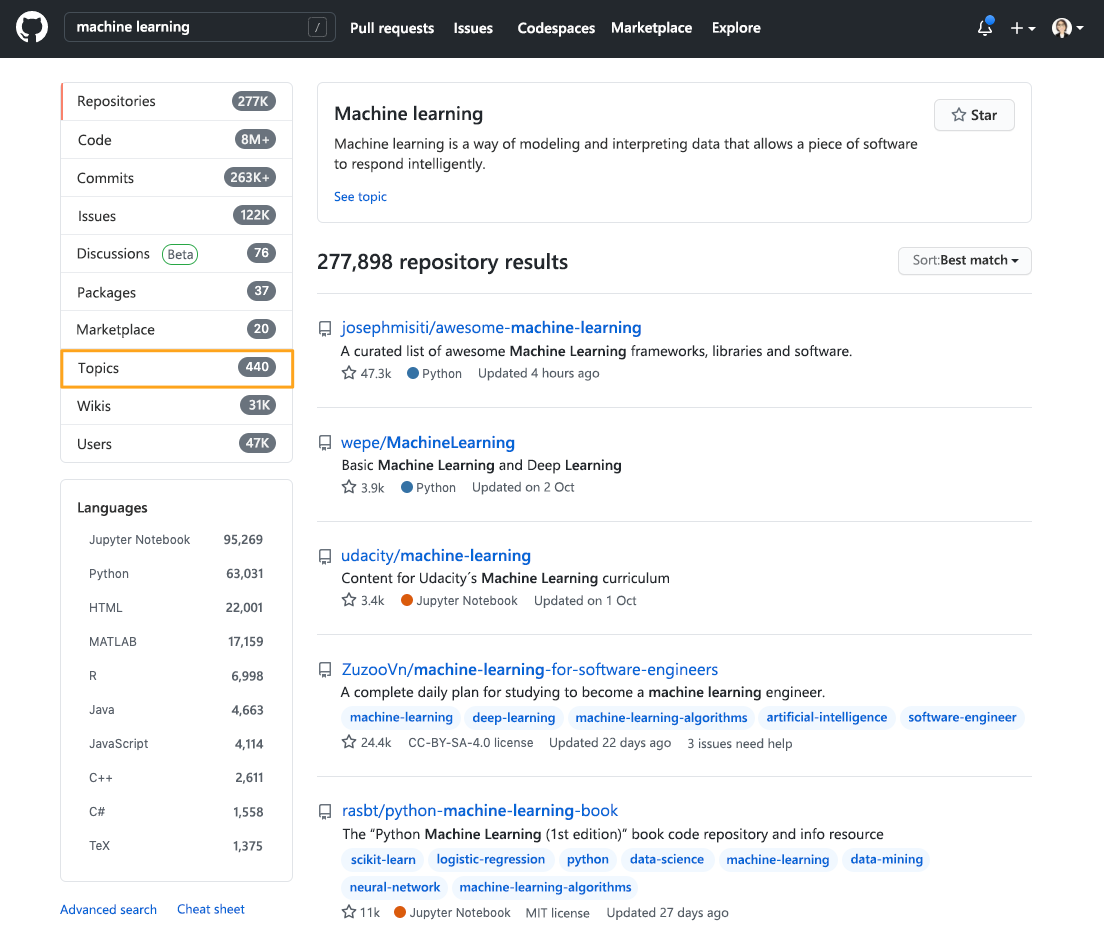Open the user avatar menu
The height and width of the screenshot is (944, 1104).
pyautogui.click(x=1067, y=28)
